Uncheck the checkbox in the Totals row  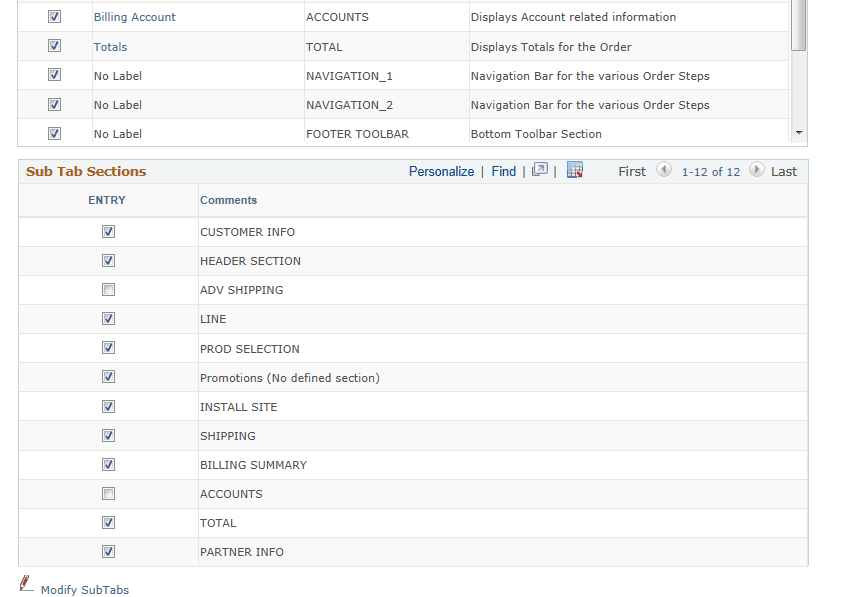(x=55, y=45)
